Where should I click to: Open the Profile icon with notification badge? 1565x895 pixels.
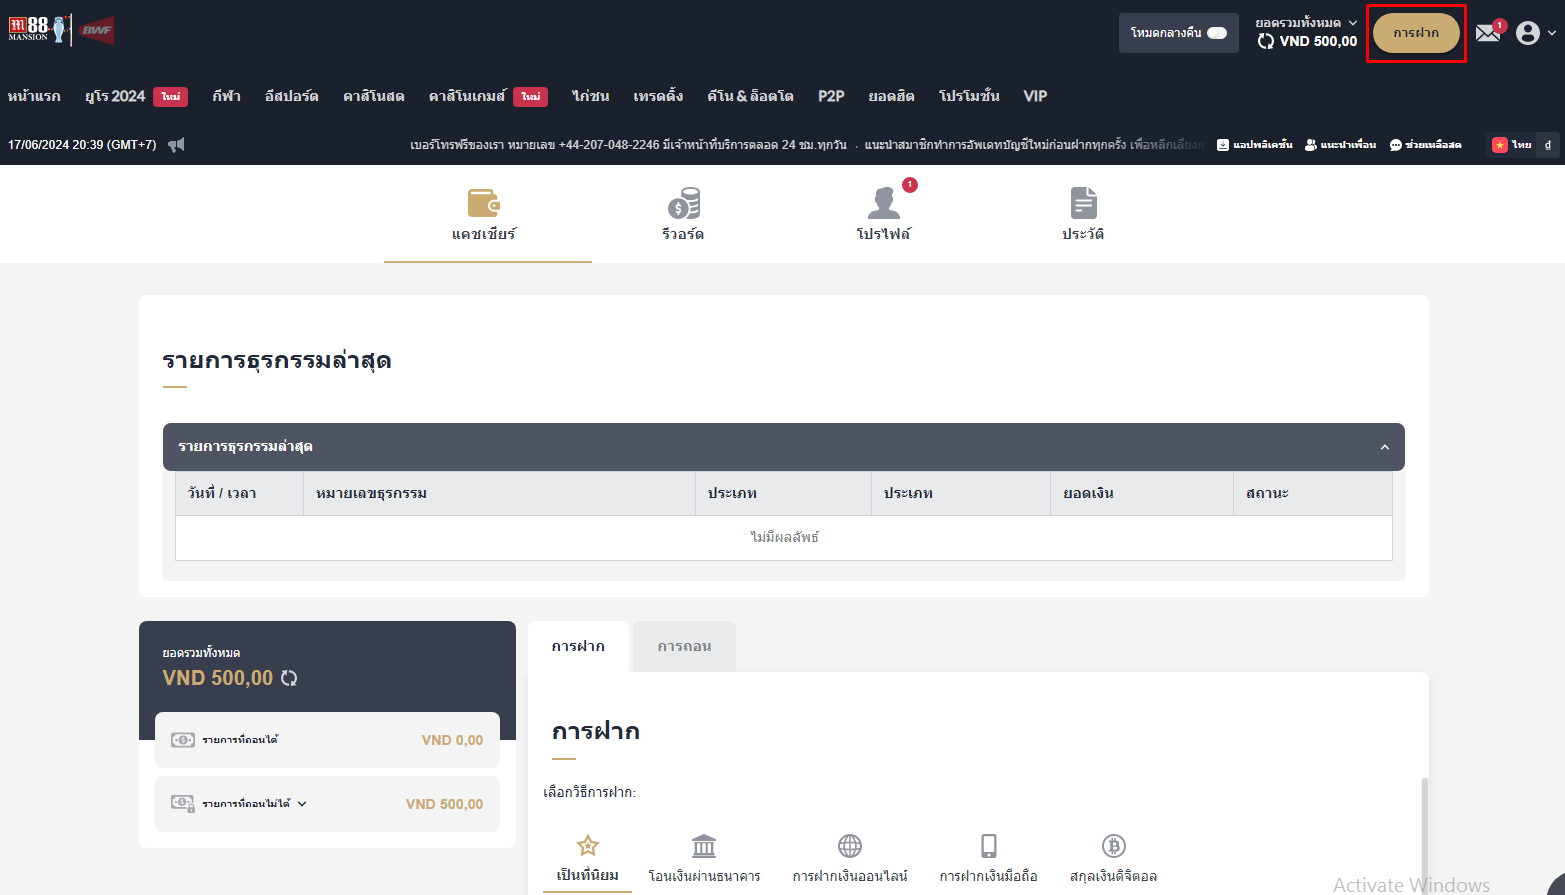883,203
